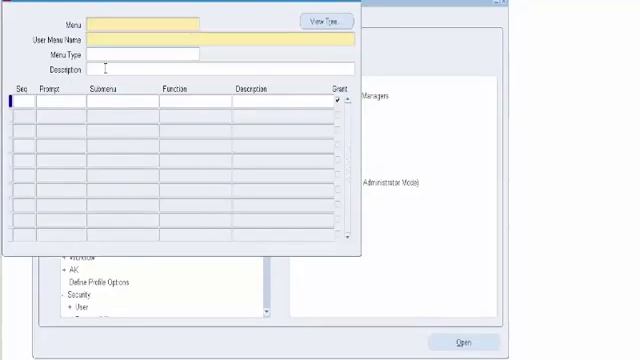Click the current record indicator of first row
The image size is (640, 360).
[x=10, y=101]
